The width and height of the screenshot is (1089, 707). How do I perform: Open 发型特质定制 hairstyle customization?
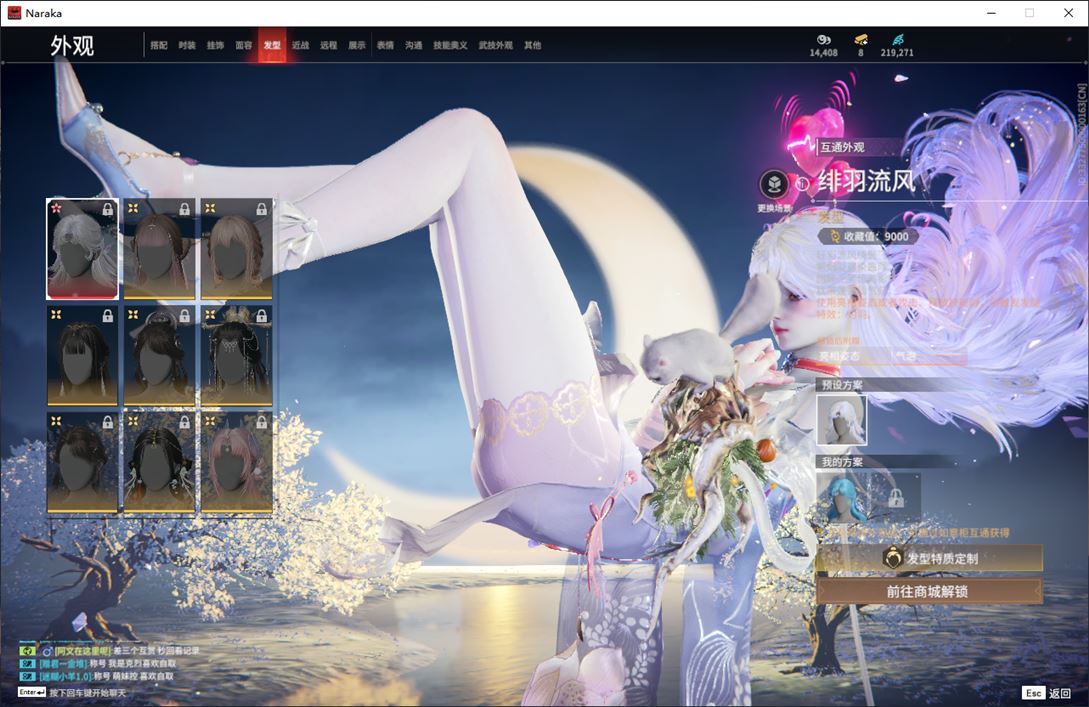pos(929,558)
